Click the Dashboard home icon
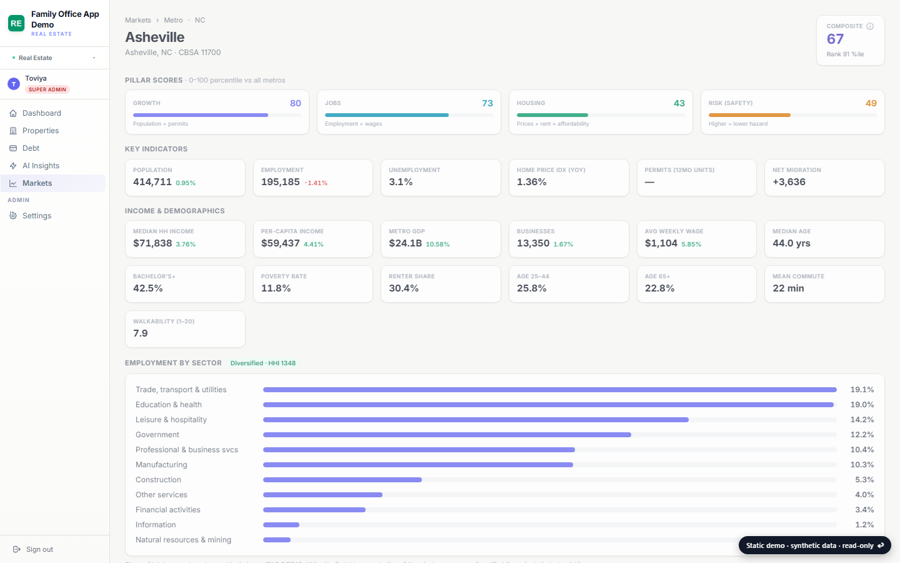 pyautogui.click(x=13, y=113)
